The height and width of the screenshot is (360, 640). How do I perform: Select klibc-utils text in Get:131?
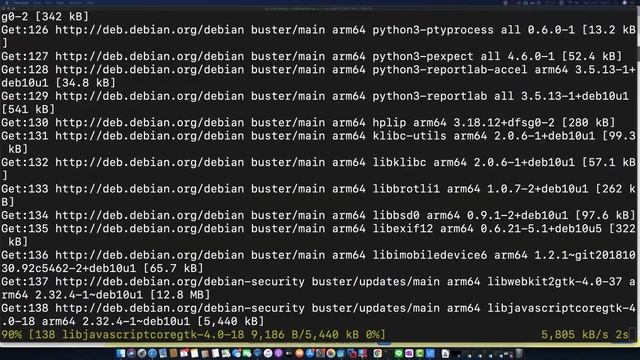409,136
